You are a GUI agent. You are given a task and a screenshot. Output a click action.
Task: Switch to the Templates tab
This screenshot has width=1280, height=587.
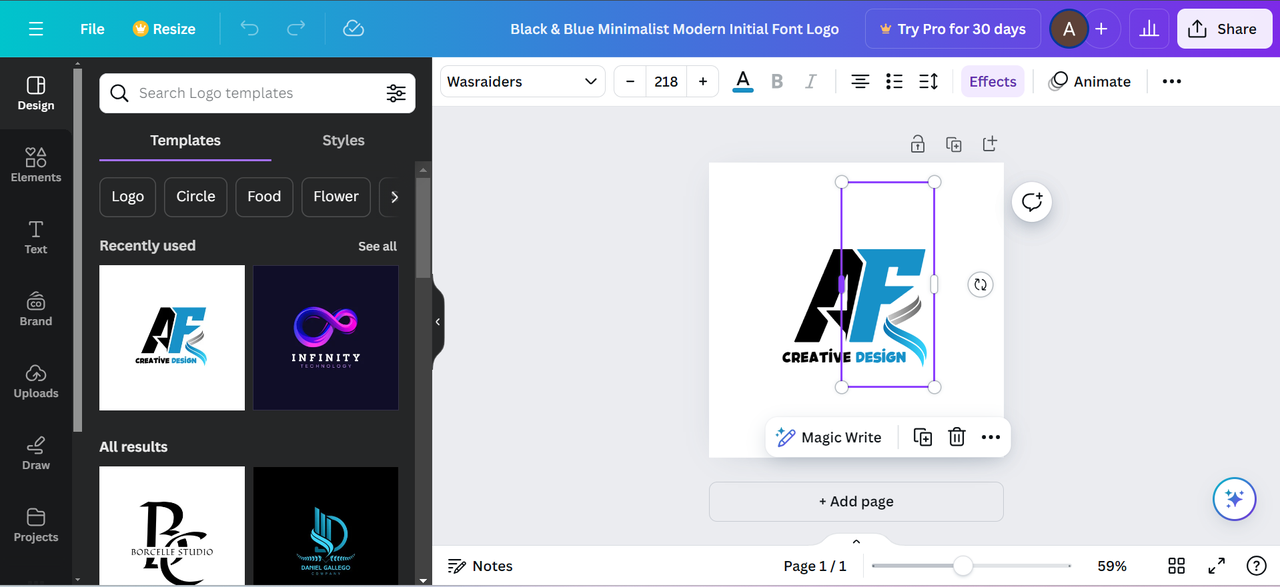tap(185, 141)
